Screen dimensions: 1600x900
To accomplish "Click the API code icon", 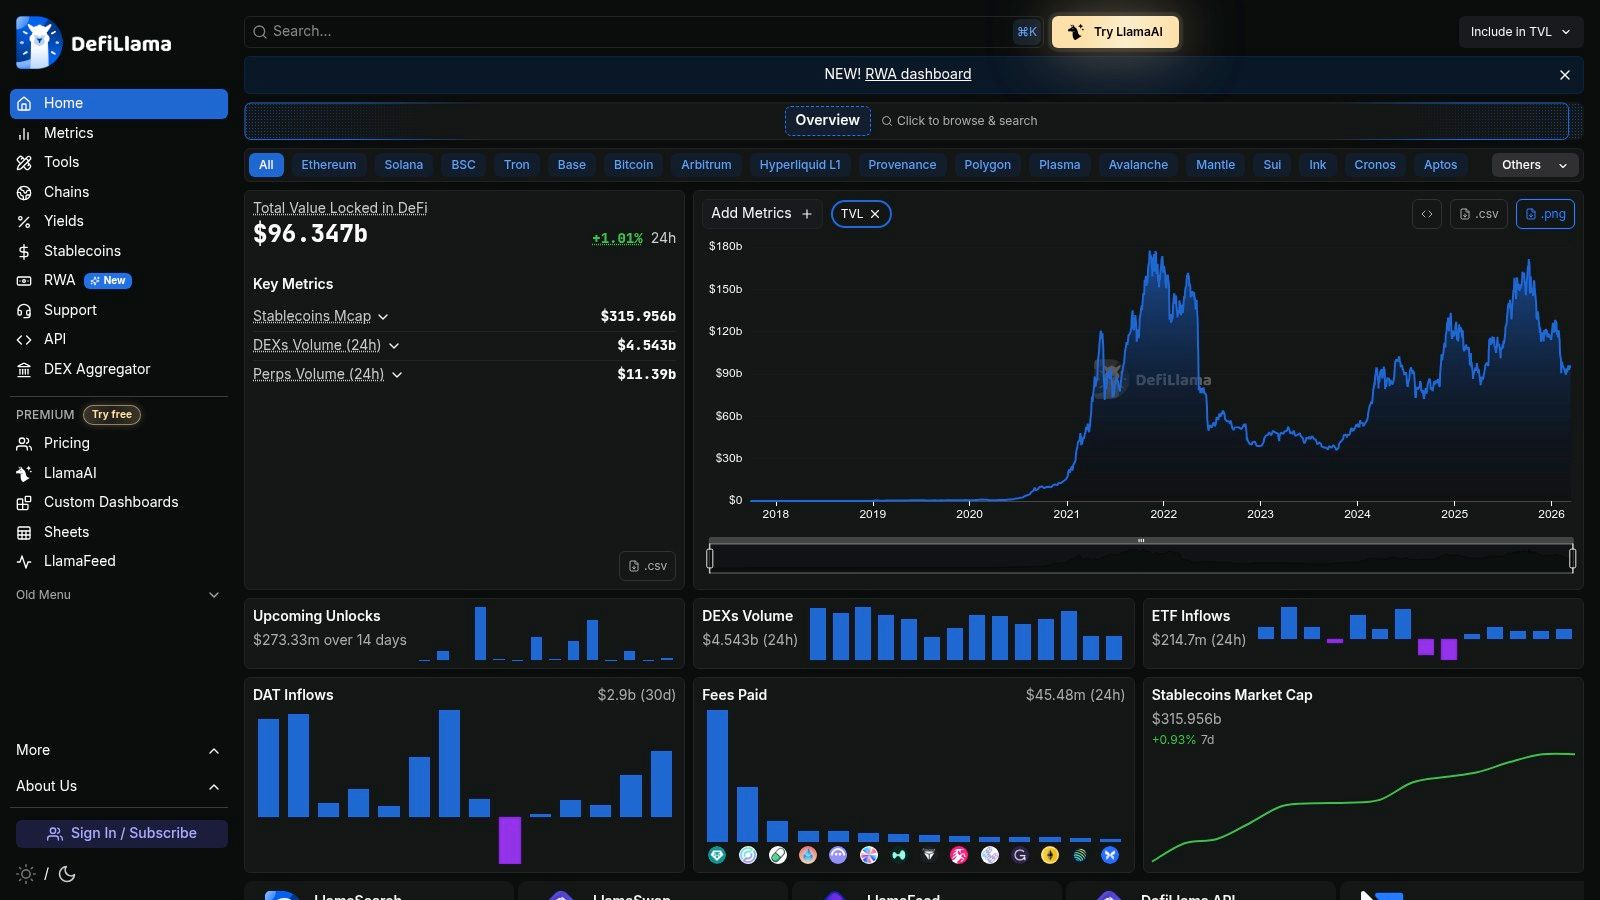I will [x=24, y=340].
